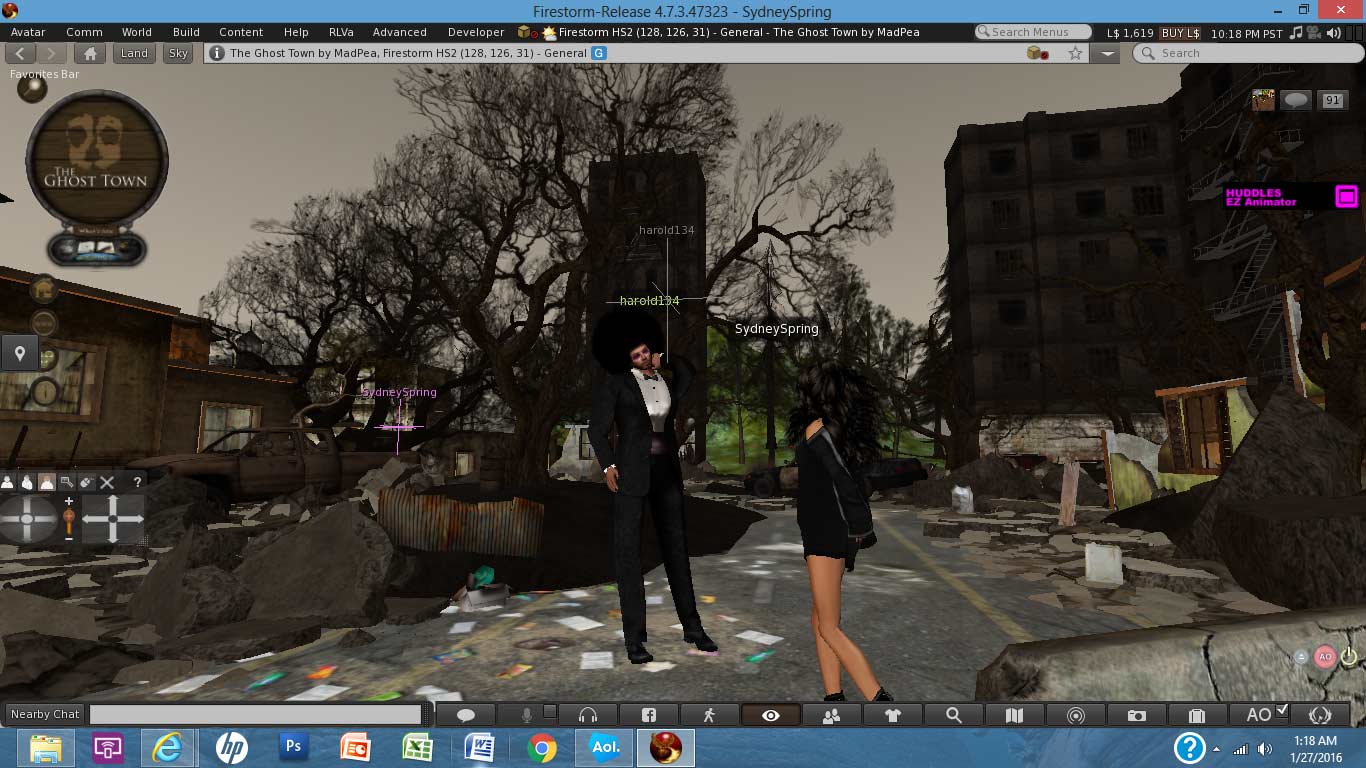This screenshot has height=768, width=1366.
Task: Open voice settings headphones button
Action: coord(588,715)
